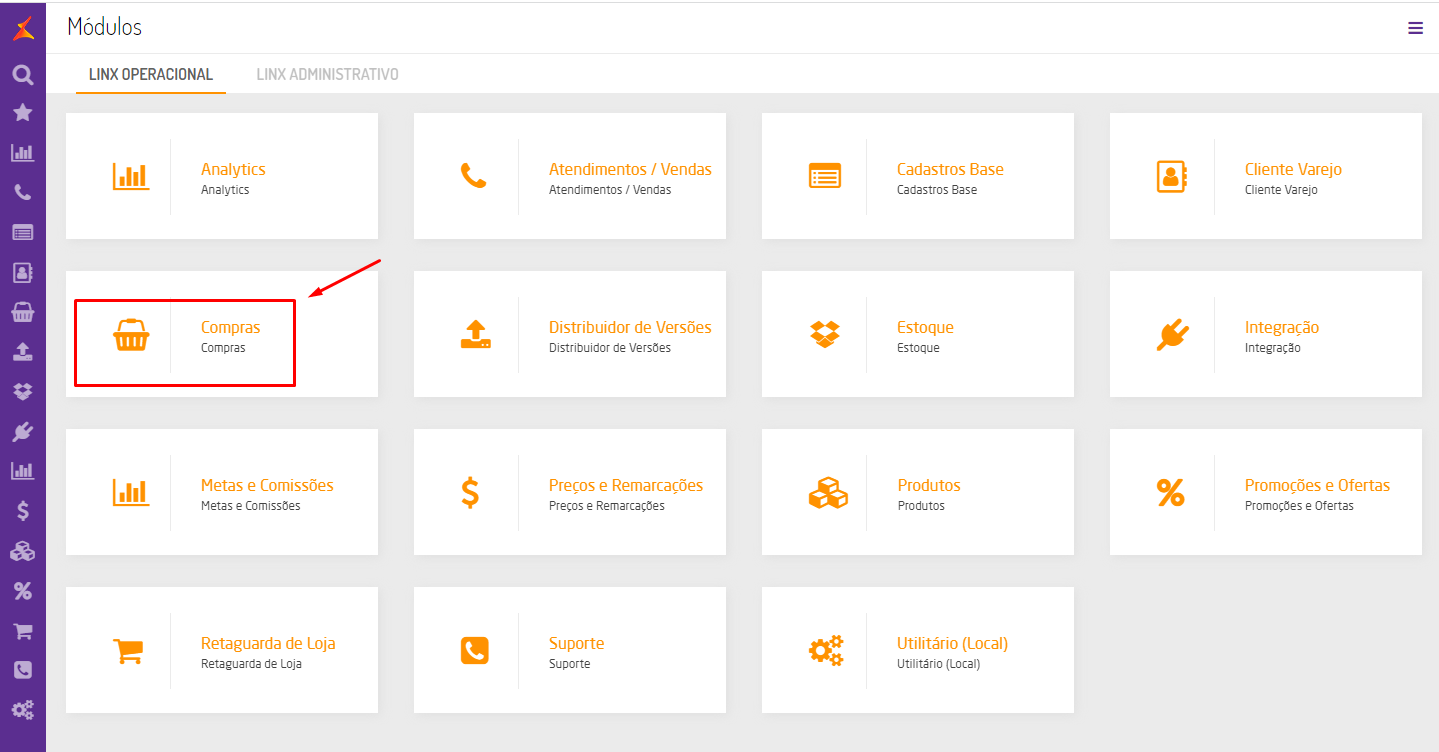Screen dimensions: 1439x752
Task: Open the orange Suporte module title
Action: pyautogui.click(x=577, y=643)
